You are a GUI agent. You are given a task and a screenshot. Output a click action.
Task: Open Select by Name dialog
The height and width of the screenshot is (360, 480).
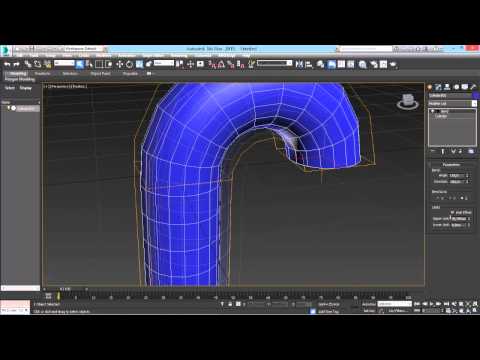tap(89, 64)
